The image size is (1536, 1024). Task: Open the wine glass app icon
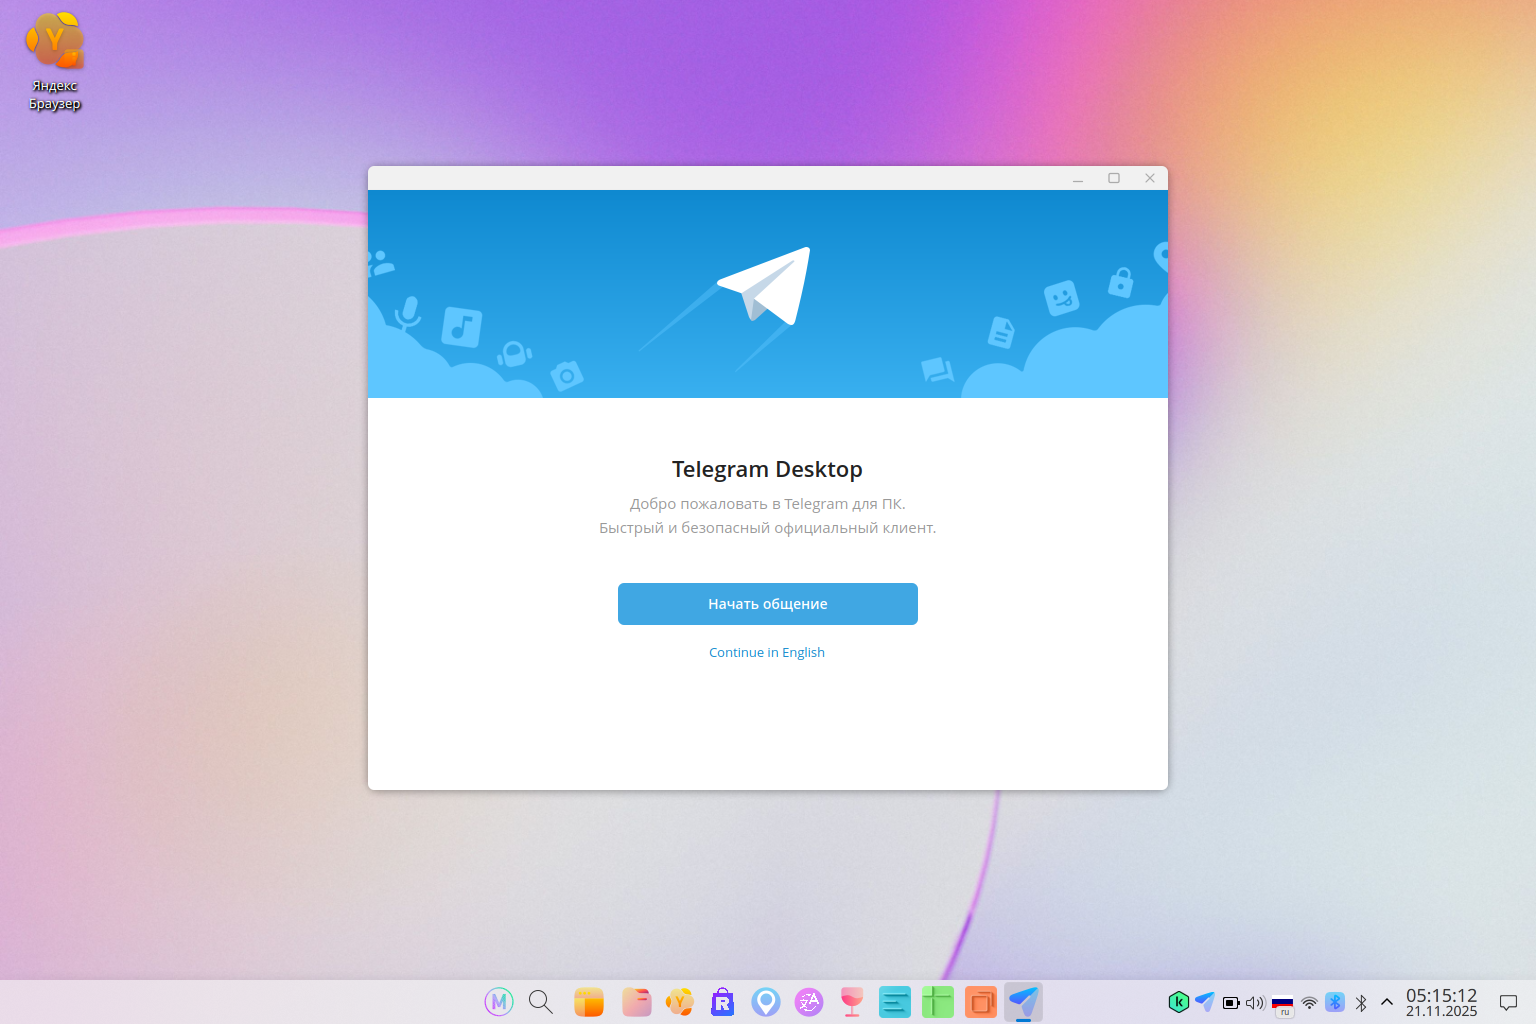(x=852, y=1001)
